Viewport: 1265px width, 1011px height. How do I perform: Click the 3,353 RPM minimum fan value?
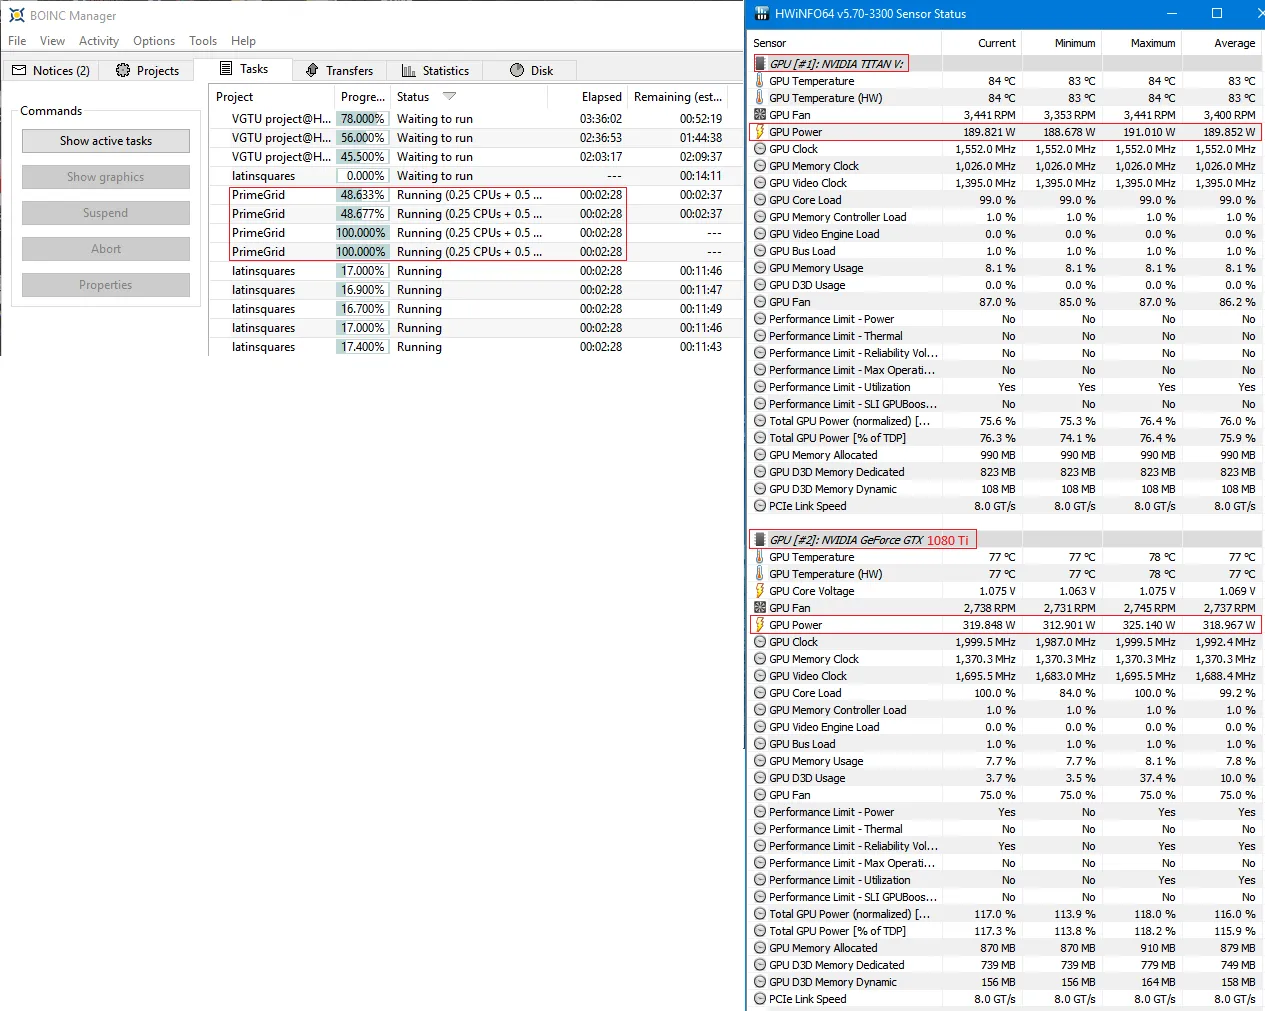coord(1069,115)
